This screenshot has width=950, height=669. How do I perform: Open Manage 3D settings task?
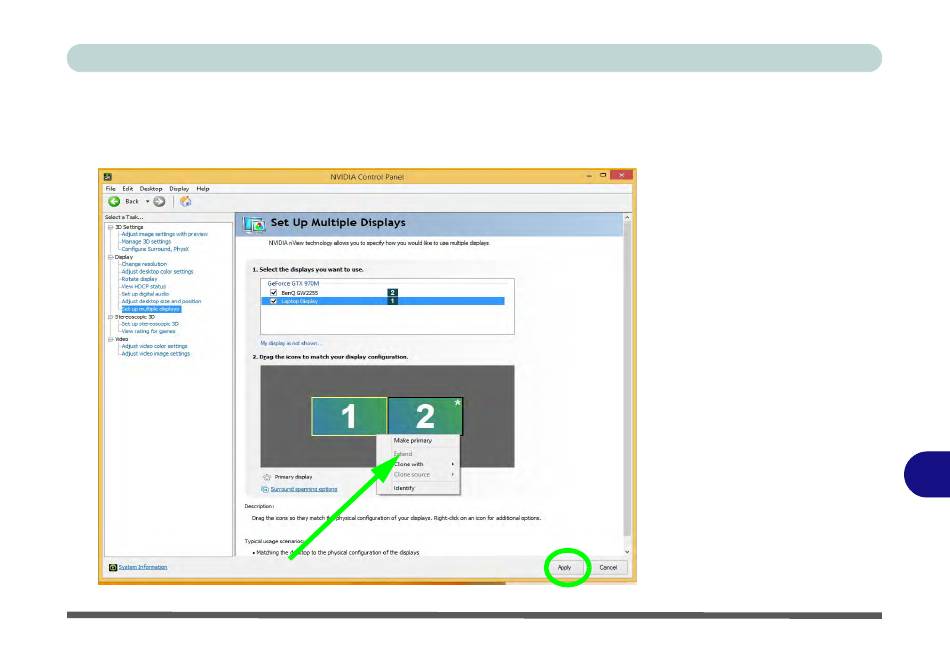[146, 241]
